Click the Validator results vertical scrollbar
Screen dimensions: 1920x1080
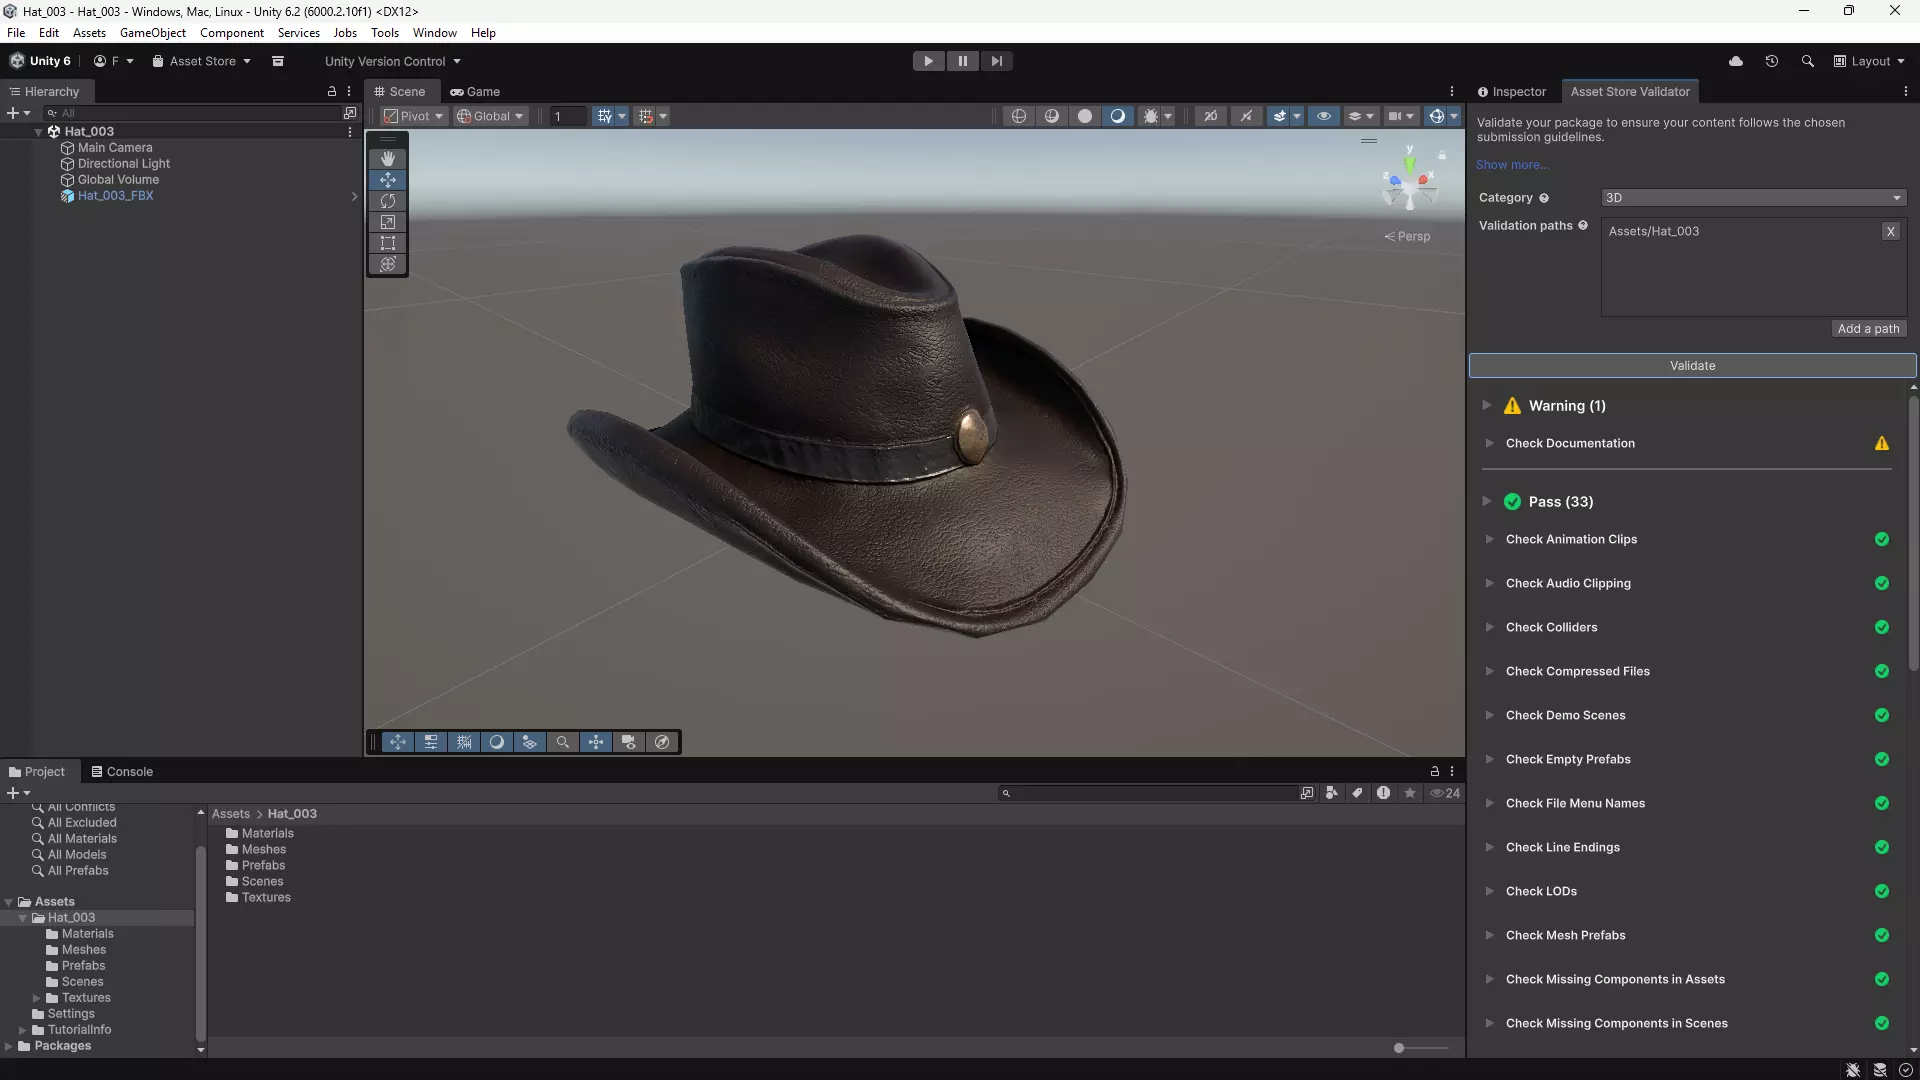pos(1913,533)
